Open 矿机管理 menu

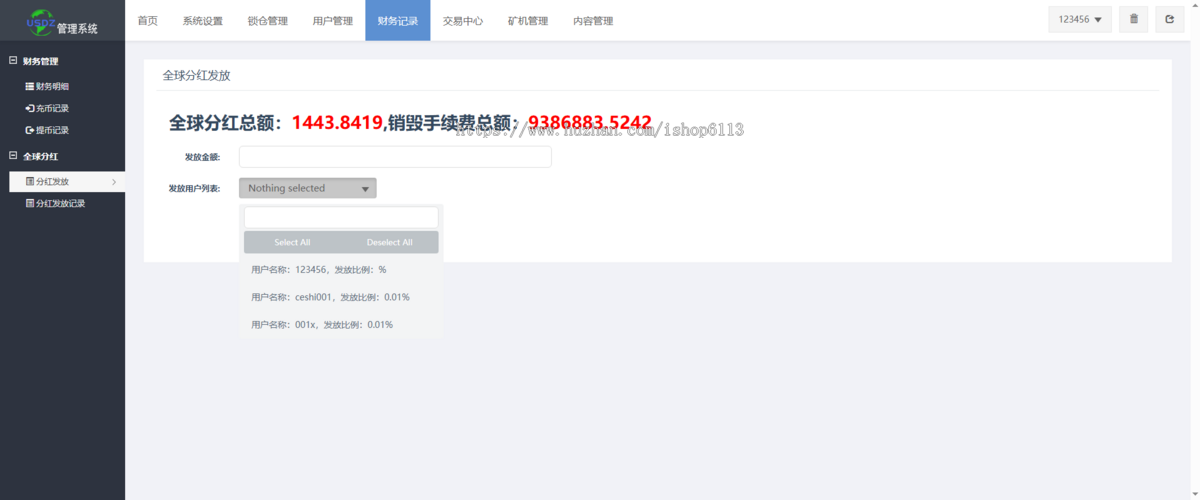[x=528, y=20]
